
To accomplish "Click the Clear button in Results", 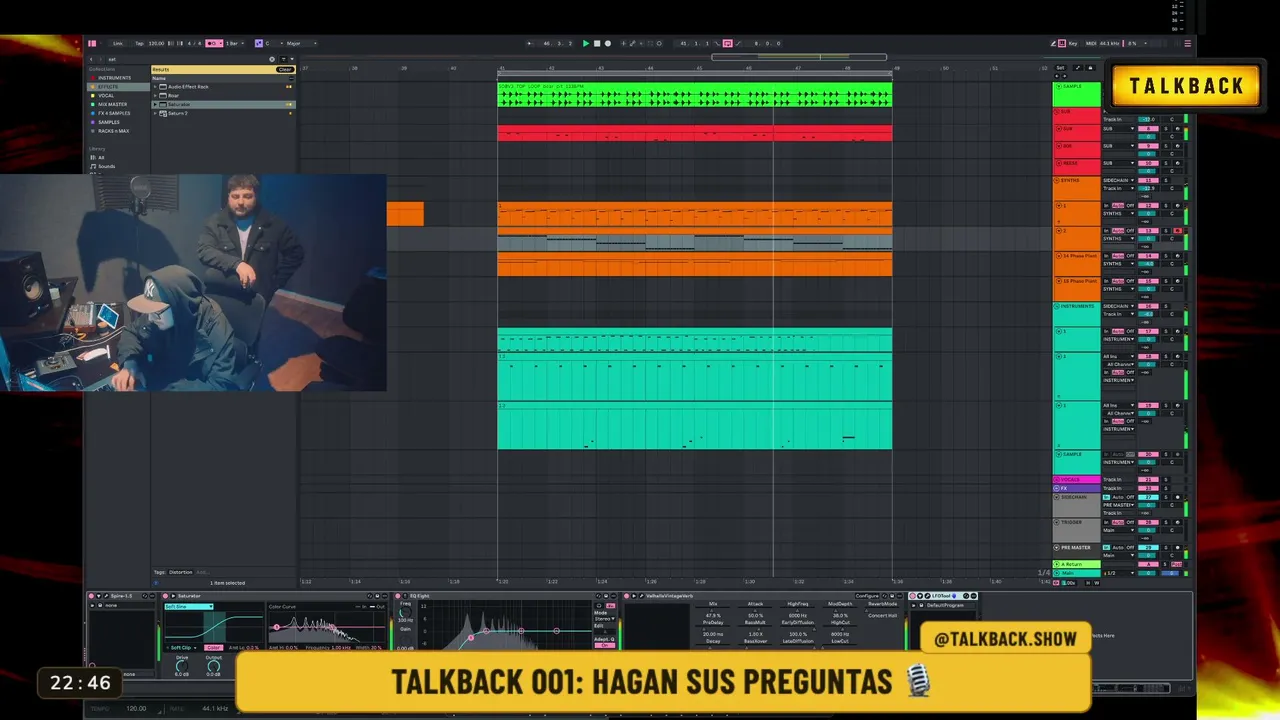I will tap(285, 69).
